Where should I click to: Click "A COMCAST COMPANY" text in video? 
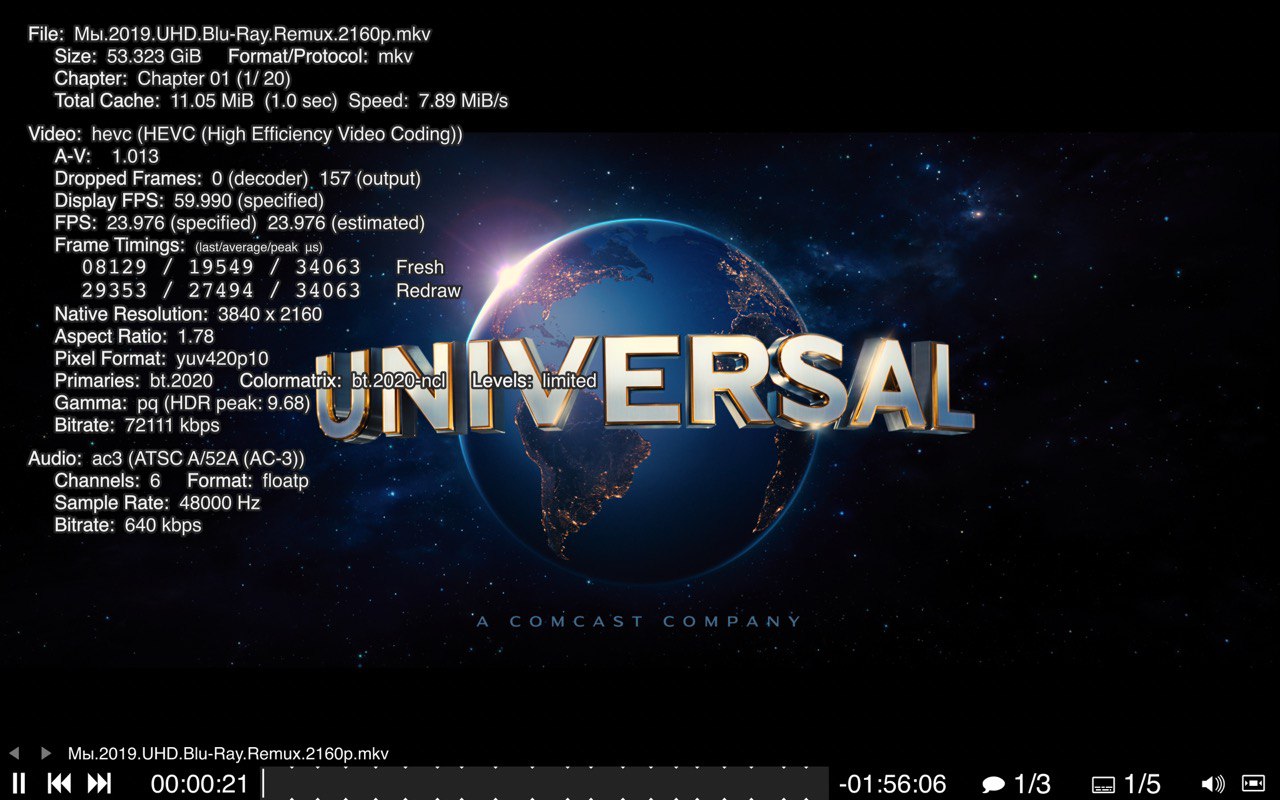[639, 621]
